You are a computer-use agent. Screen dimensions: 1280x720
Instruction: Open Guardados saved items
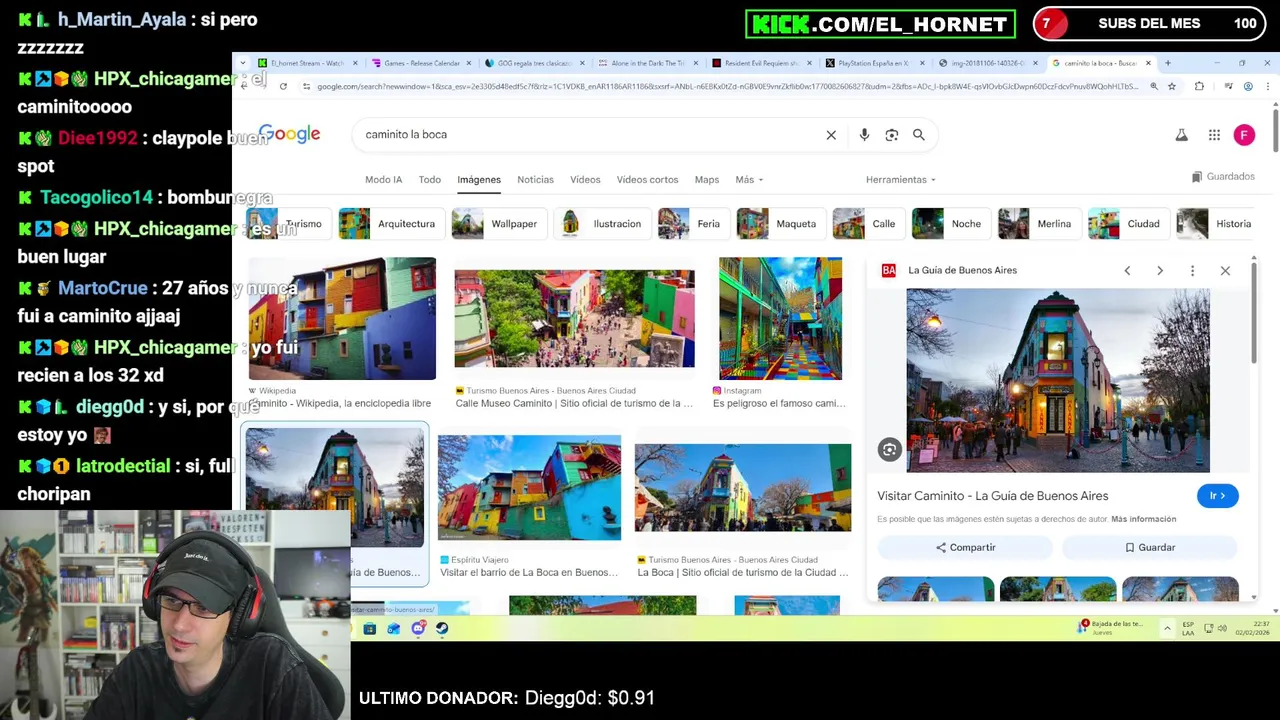click(x=1223, y=177)
